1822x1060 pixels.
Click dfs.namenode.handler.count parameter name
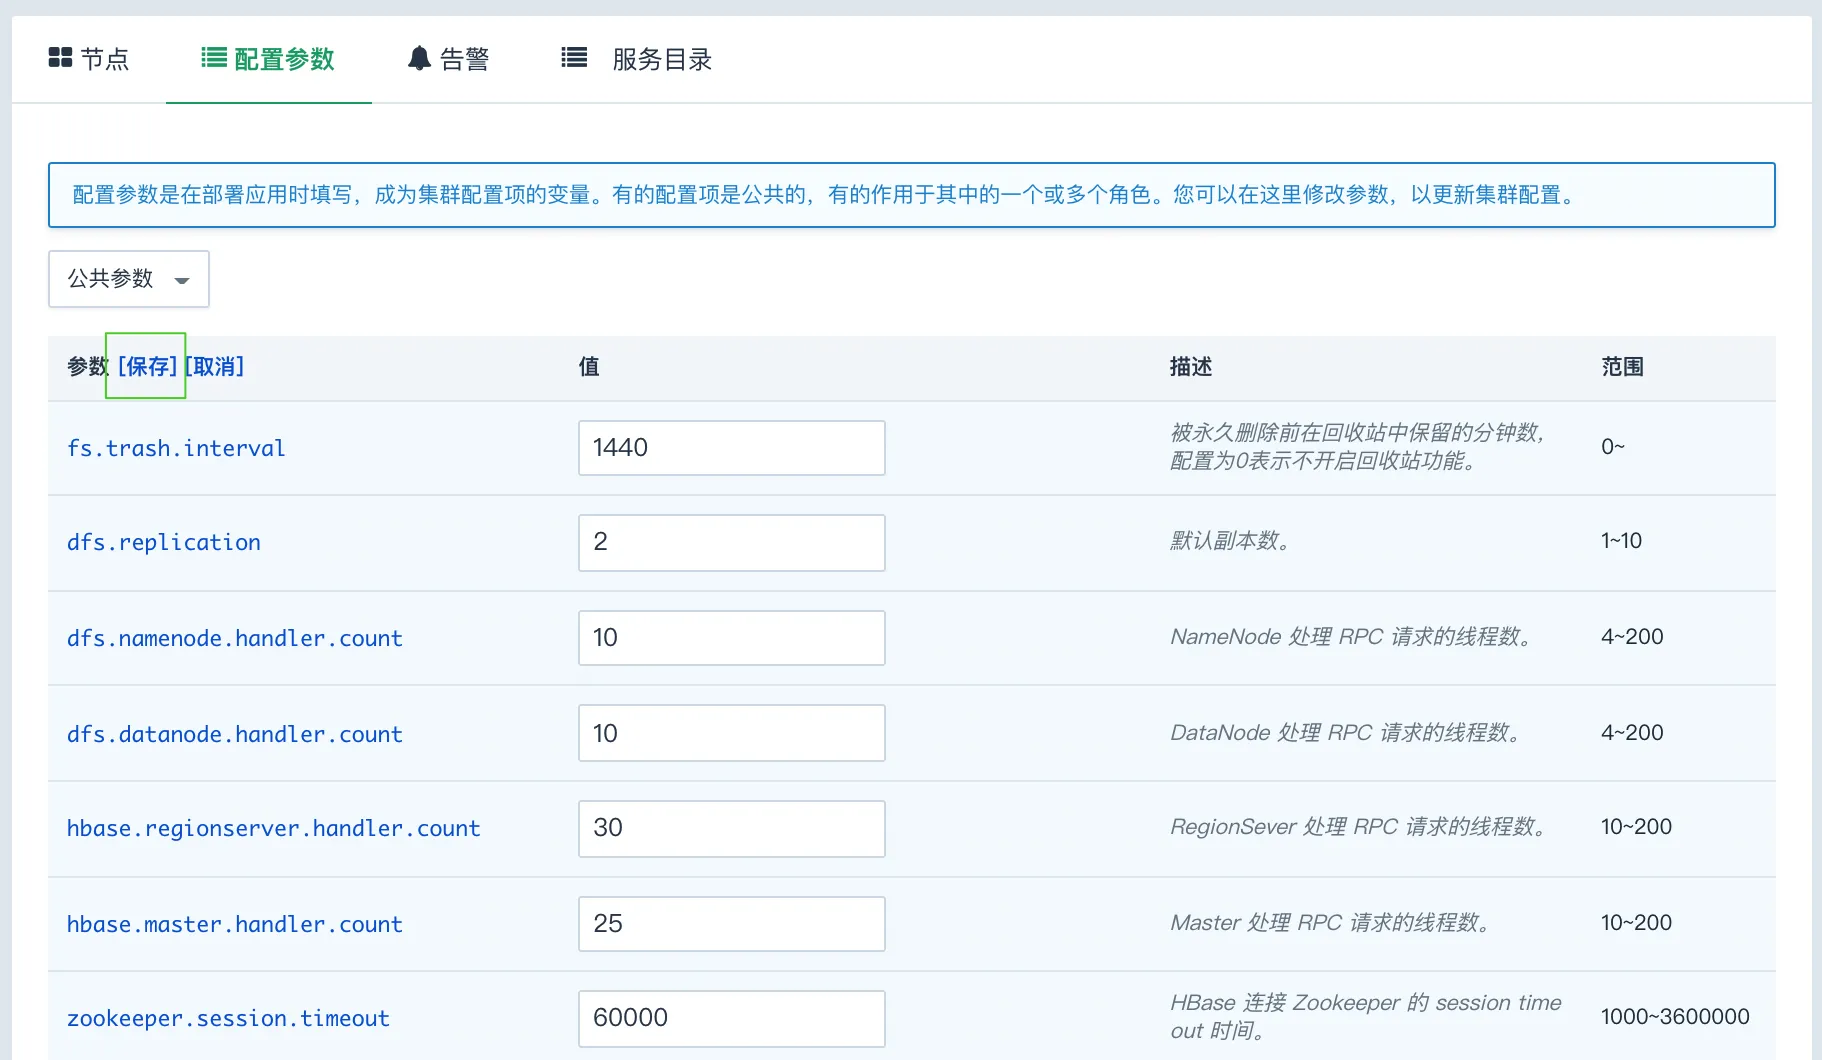(x=235, y=638)
